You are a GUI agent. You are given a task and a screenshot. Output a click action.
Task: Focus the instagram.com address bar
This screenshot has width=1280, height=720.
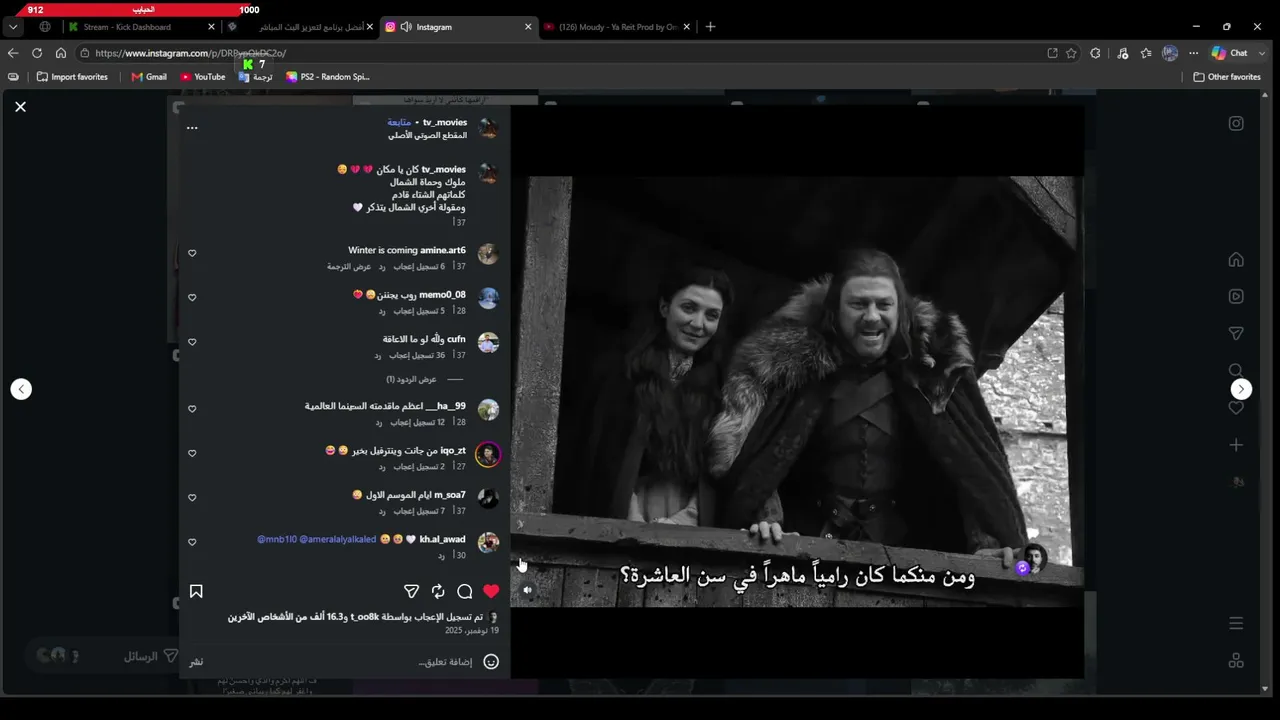coord(560,53)
